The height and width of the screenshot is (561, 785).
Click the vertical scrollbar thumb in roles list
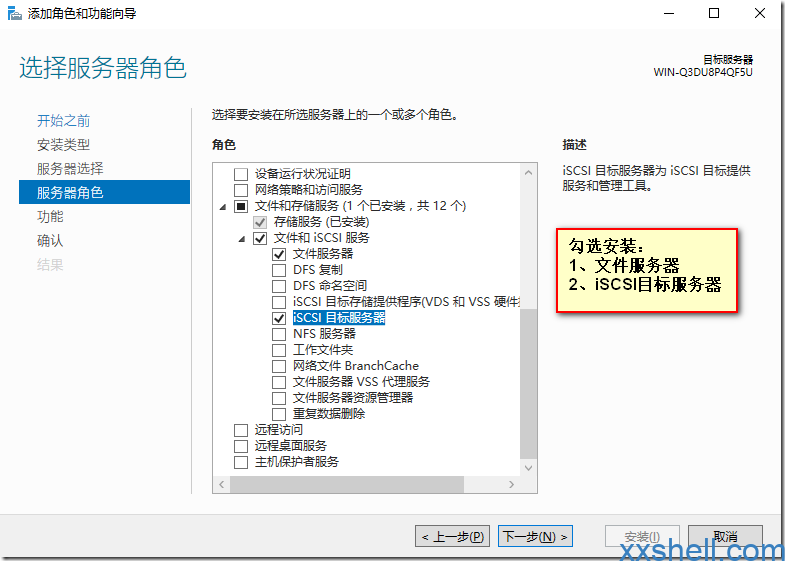click(528, 383)
